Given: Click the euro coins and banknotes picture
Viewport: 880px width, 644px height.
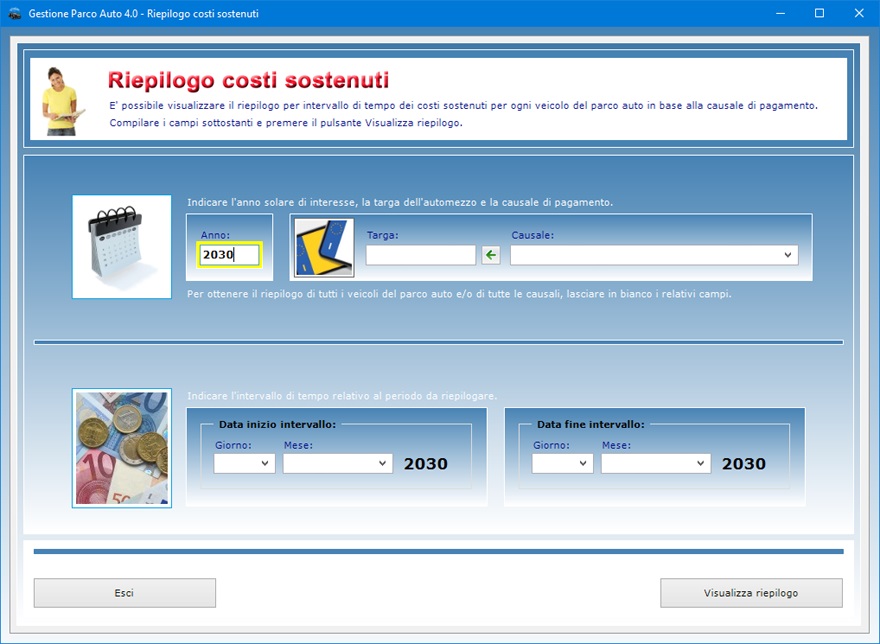Looking at the screenshot, I should coord(122,448).
